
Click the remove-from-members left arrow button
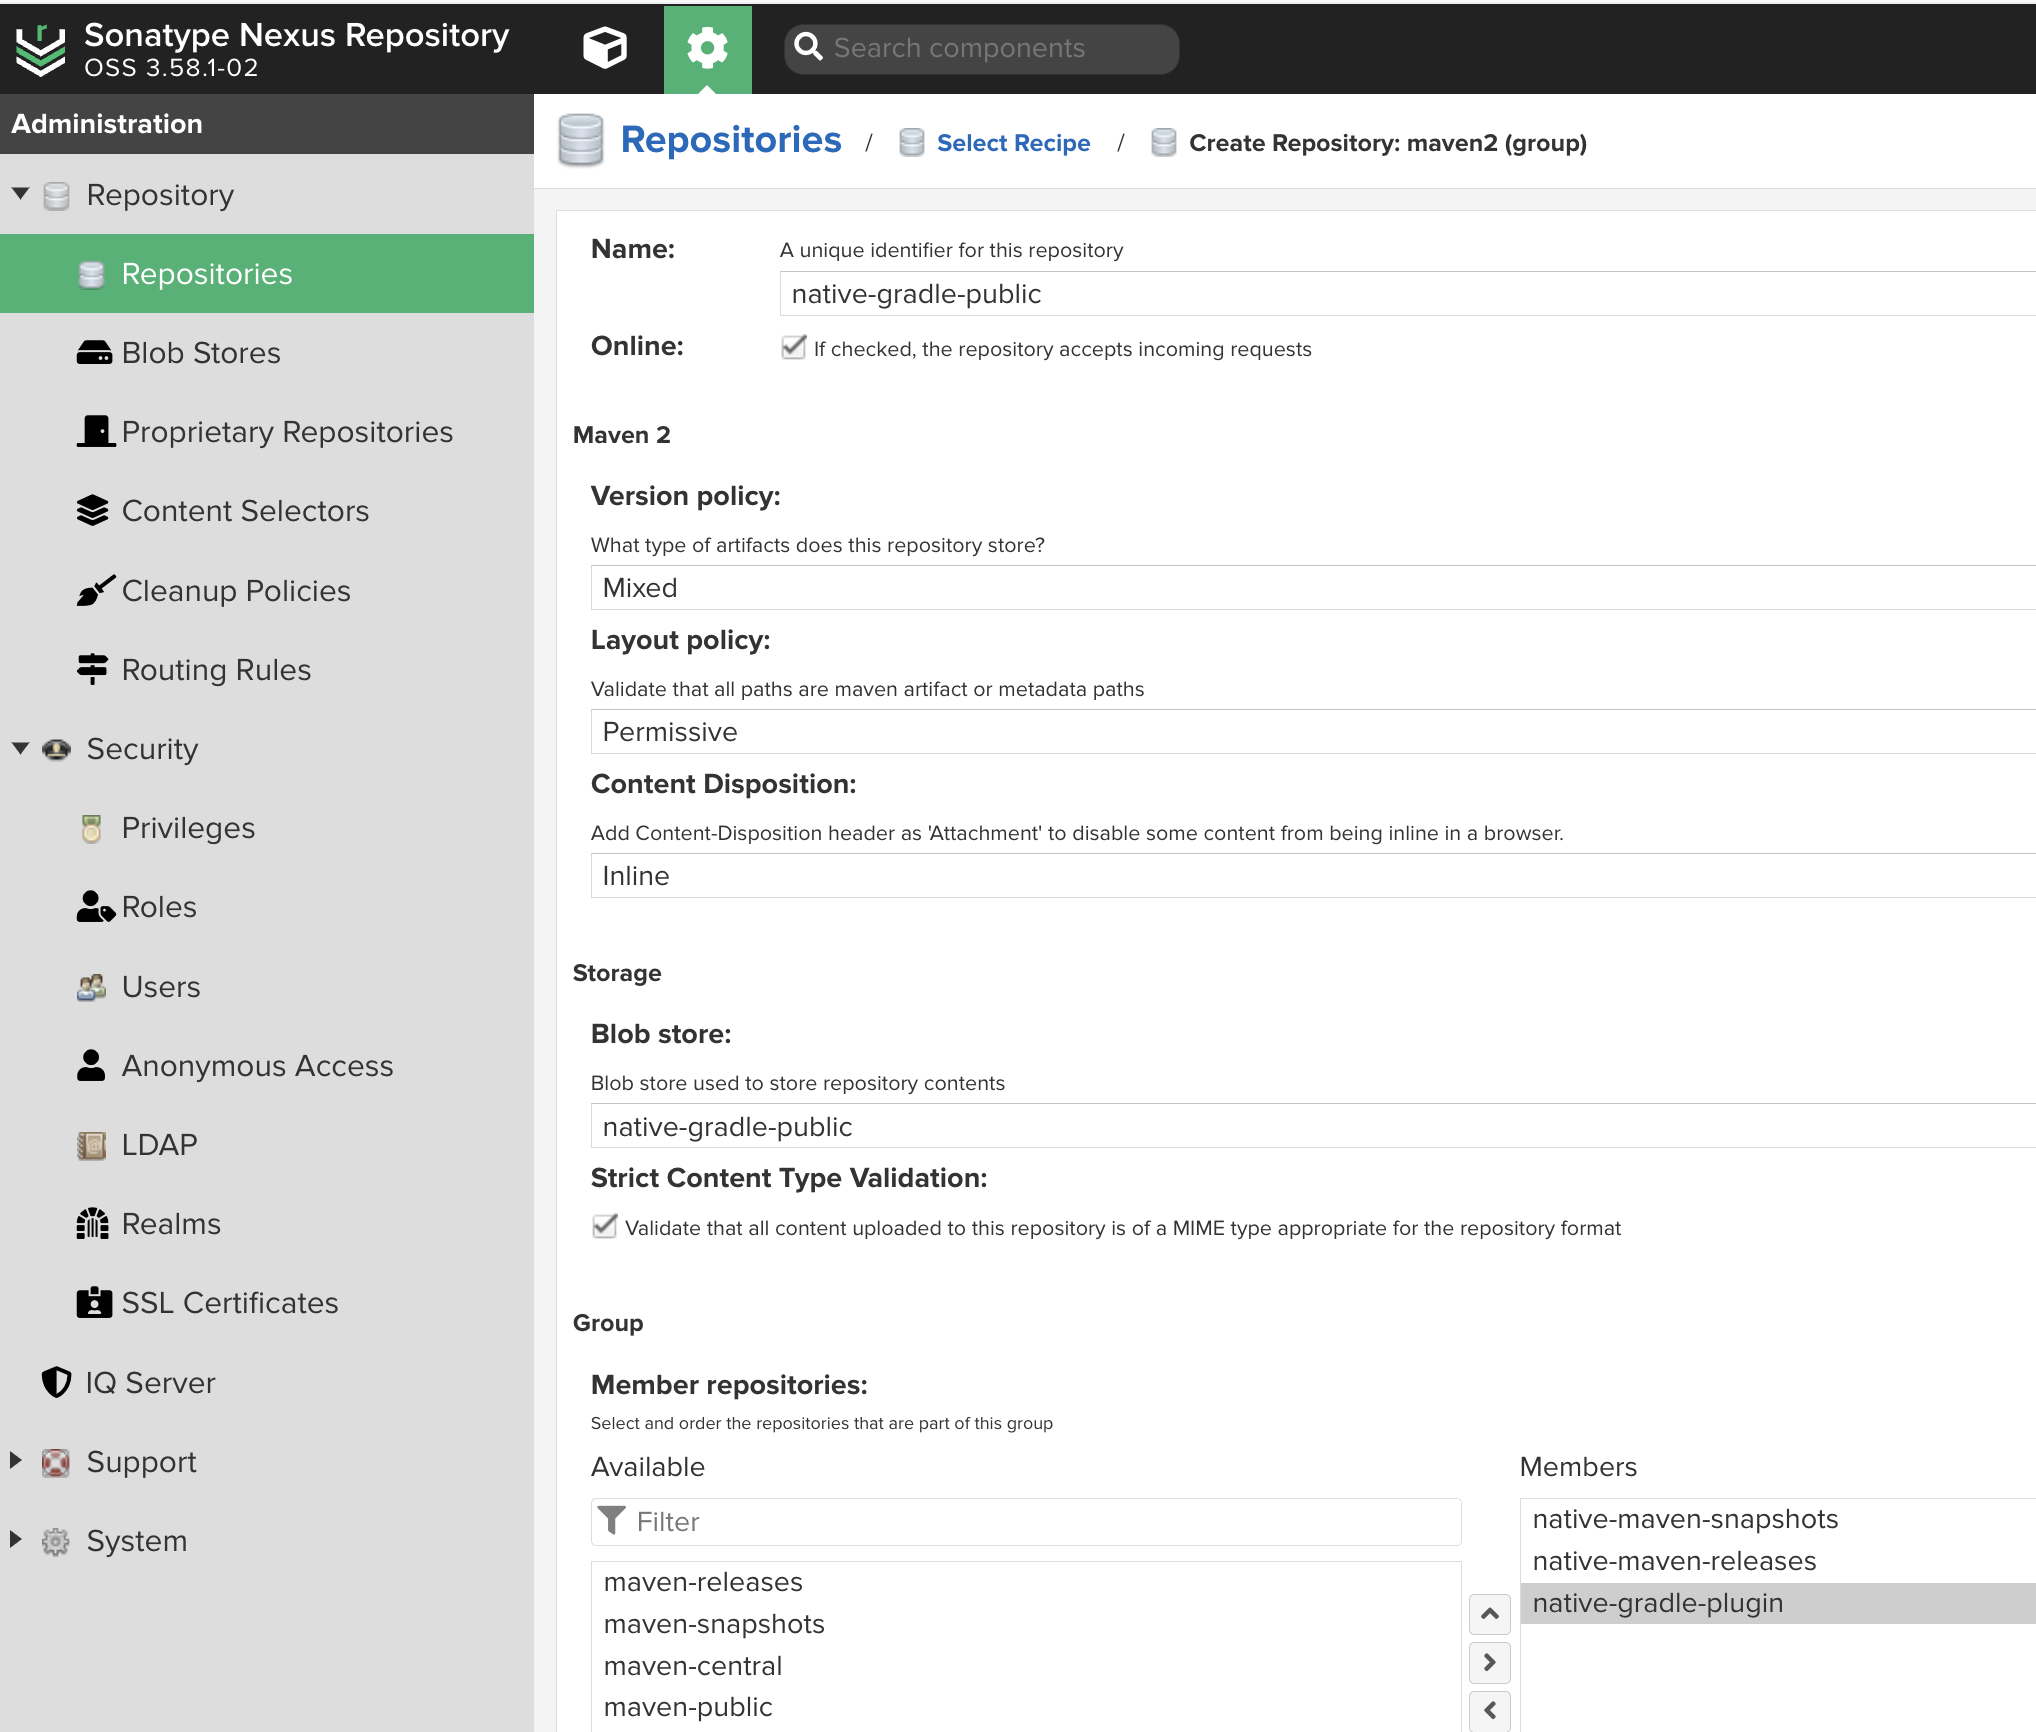[1489, 1710]
